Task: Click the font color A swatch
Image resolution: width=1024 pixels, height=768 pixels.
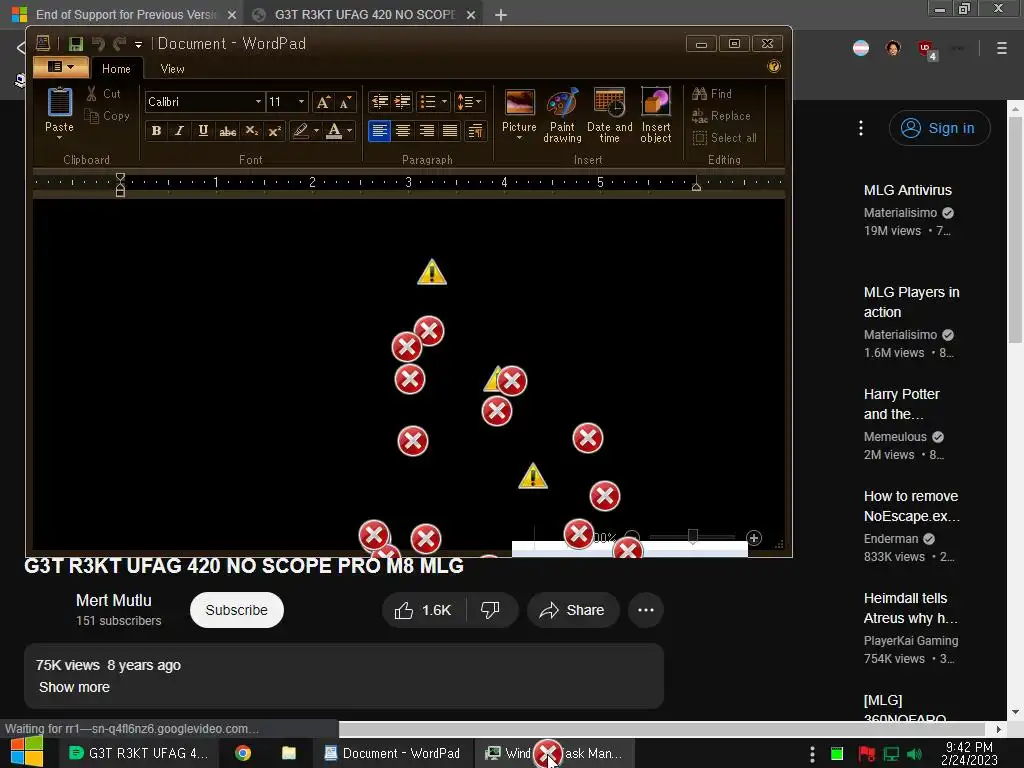Action: (x=334, y=131)
